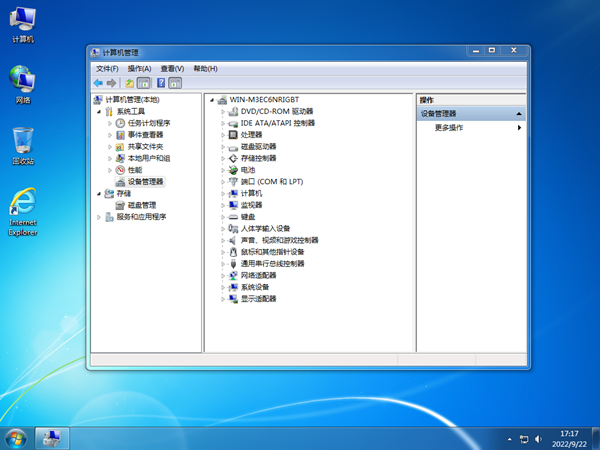Expand the 本地用户和组 tree node
The height and width of the screenshot is (450, 600).
[110, 158]
